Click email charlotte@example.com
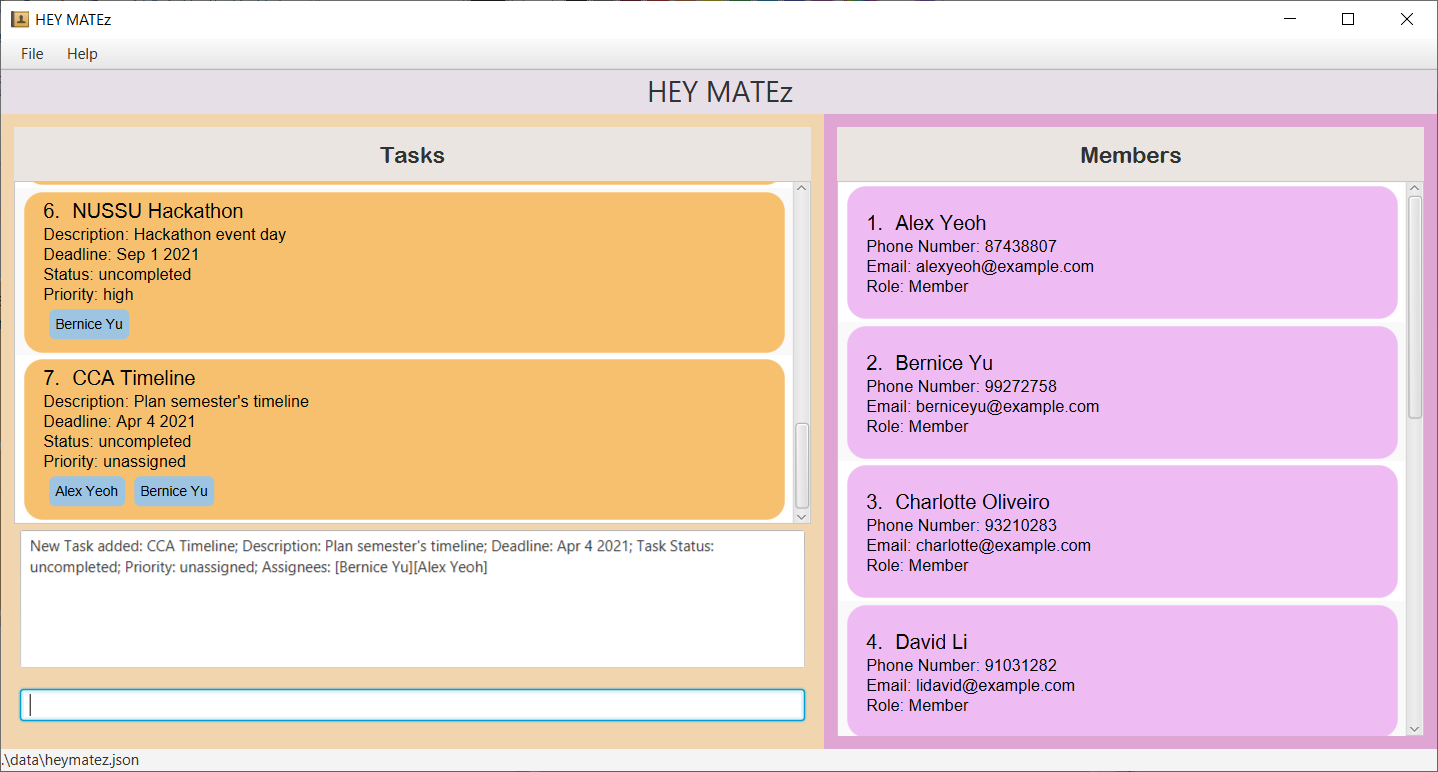The image size is (1438, 772). point(1003,546)
